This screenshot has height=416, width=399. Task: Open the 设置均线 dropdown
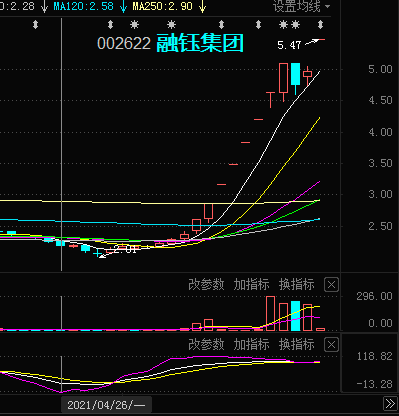pyautogui.click(x=302, y=6)
